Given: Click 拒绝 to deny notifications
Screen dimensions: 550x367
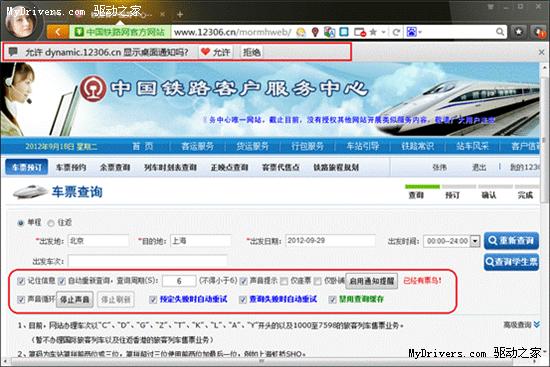Looking at the screenshot, I should 251,52.
